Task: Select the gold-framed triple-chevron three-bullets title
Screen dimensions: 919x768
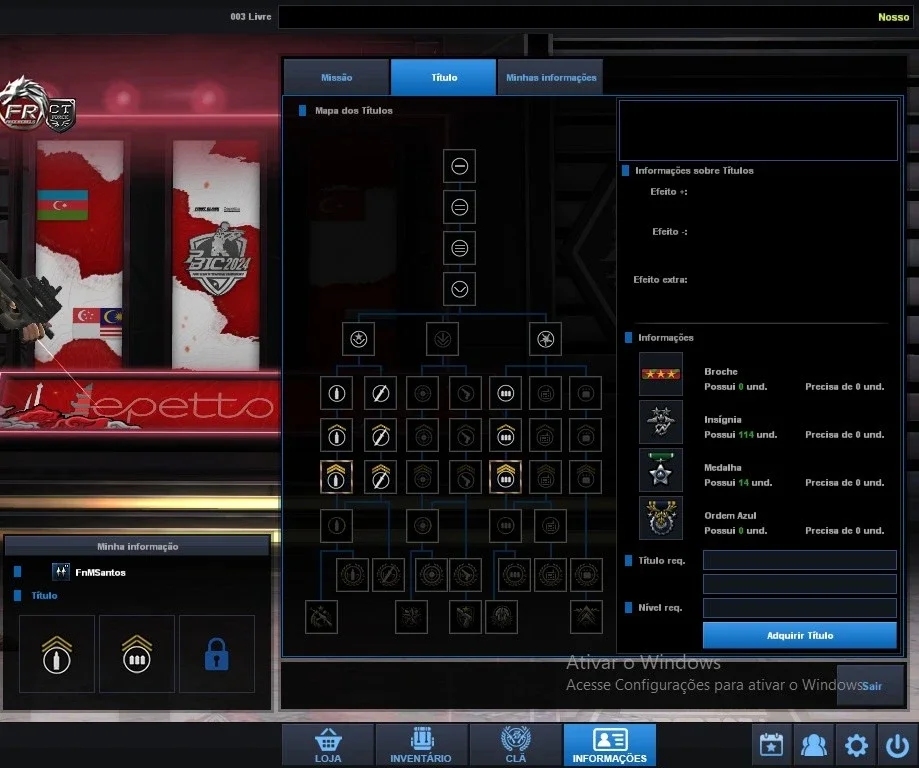Action: point(505,477)
